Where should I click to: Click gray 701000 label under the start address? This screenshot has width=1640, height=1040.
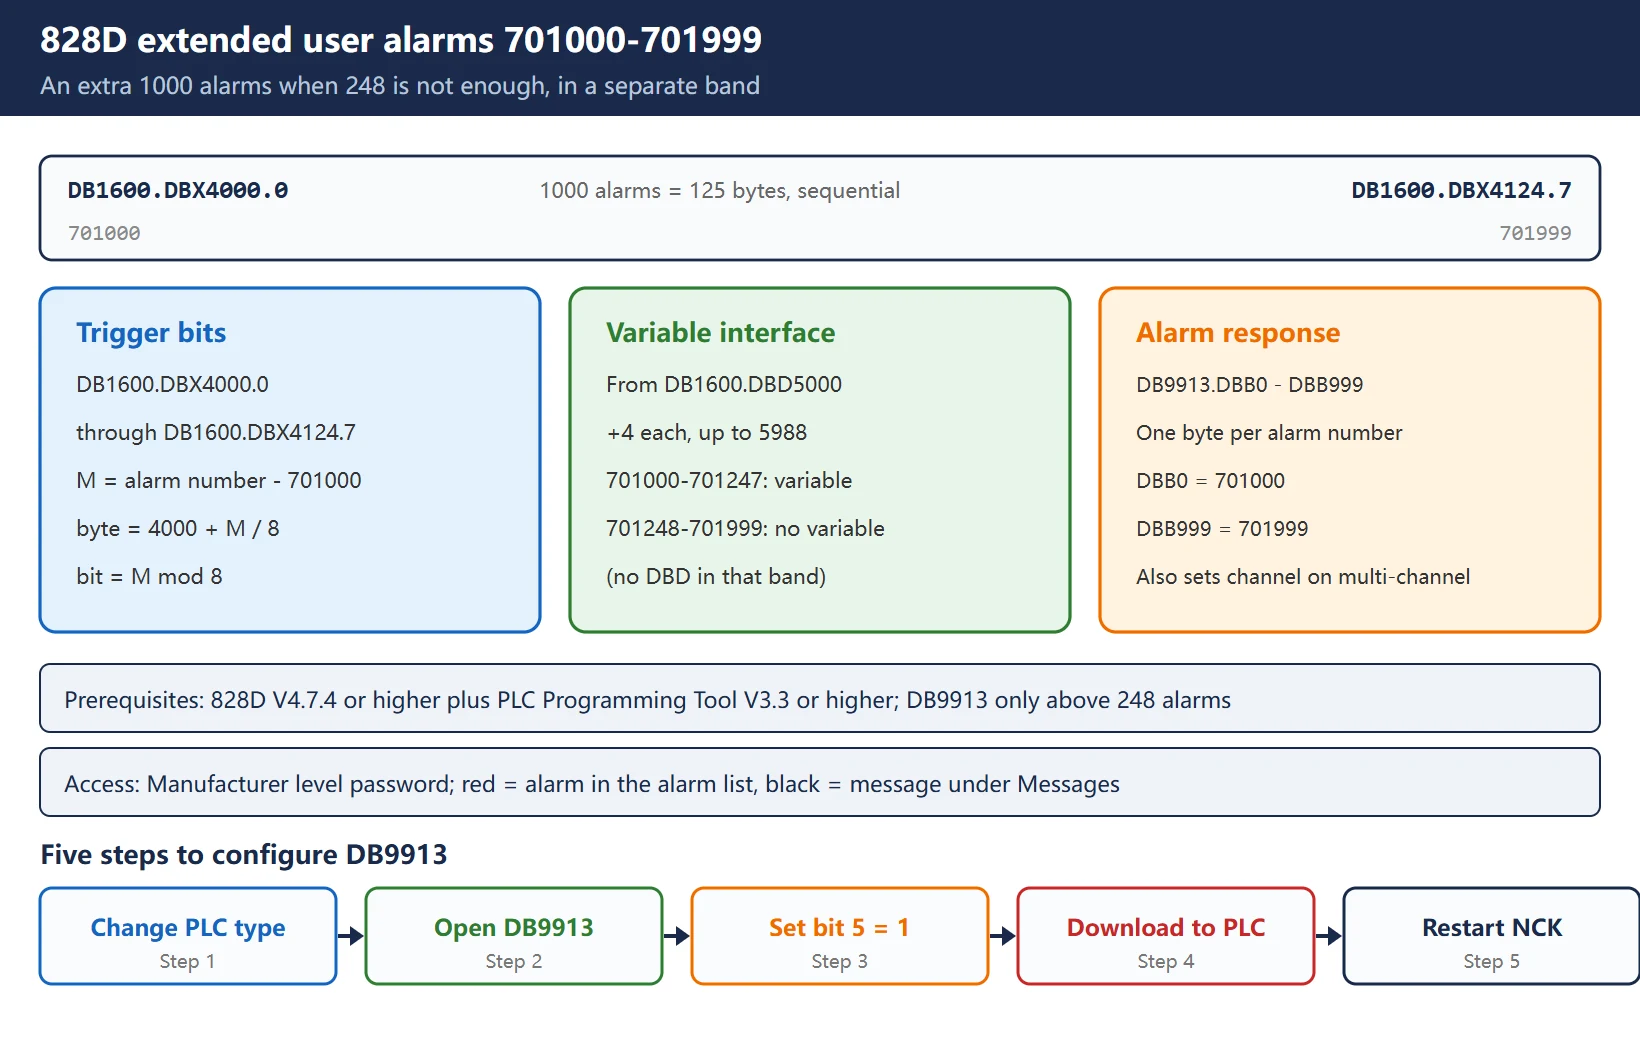104,233
